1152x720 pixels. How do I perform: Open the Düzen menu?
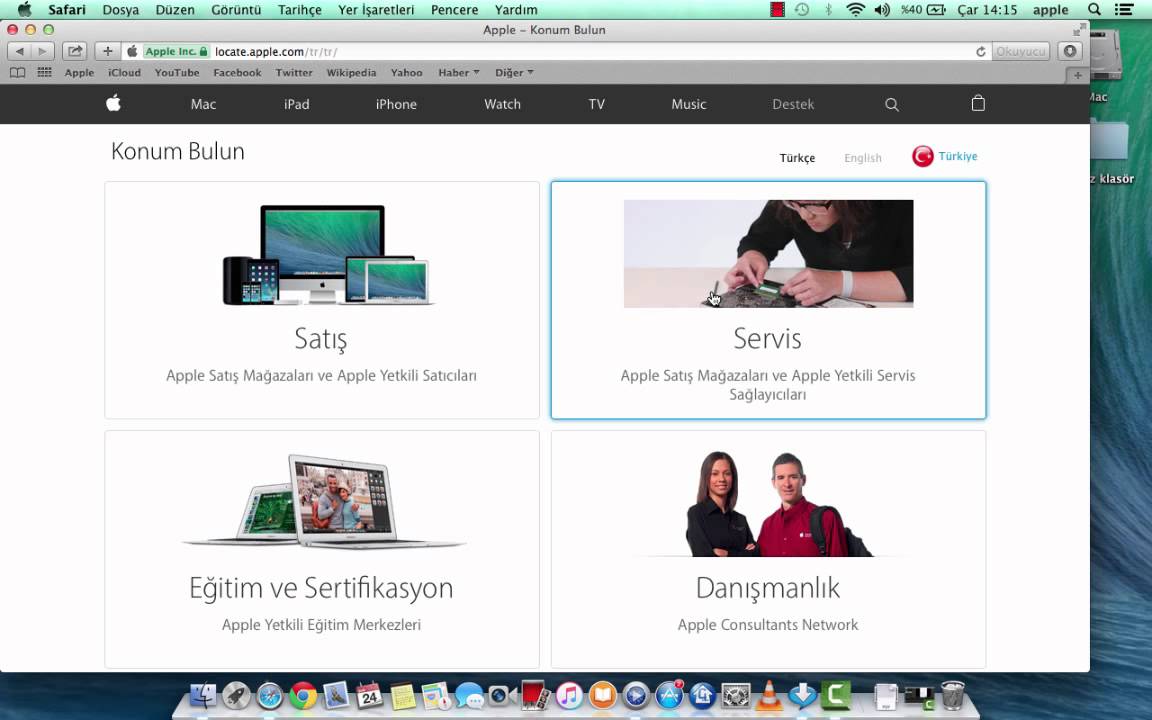tap(175, 10)
